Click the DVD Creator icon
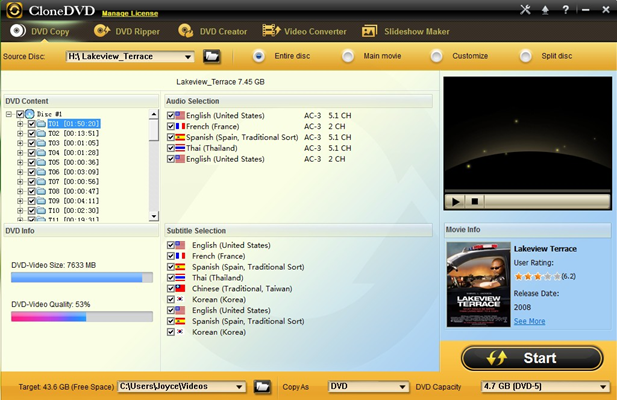The height and width of the screenshot is (400, 617). 185,31
